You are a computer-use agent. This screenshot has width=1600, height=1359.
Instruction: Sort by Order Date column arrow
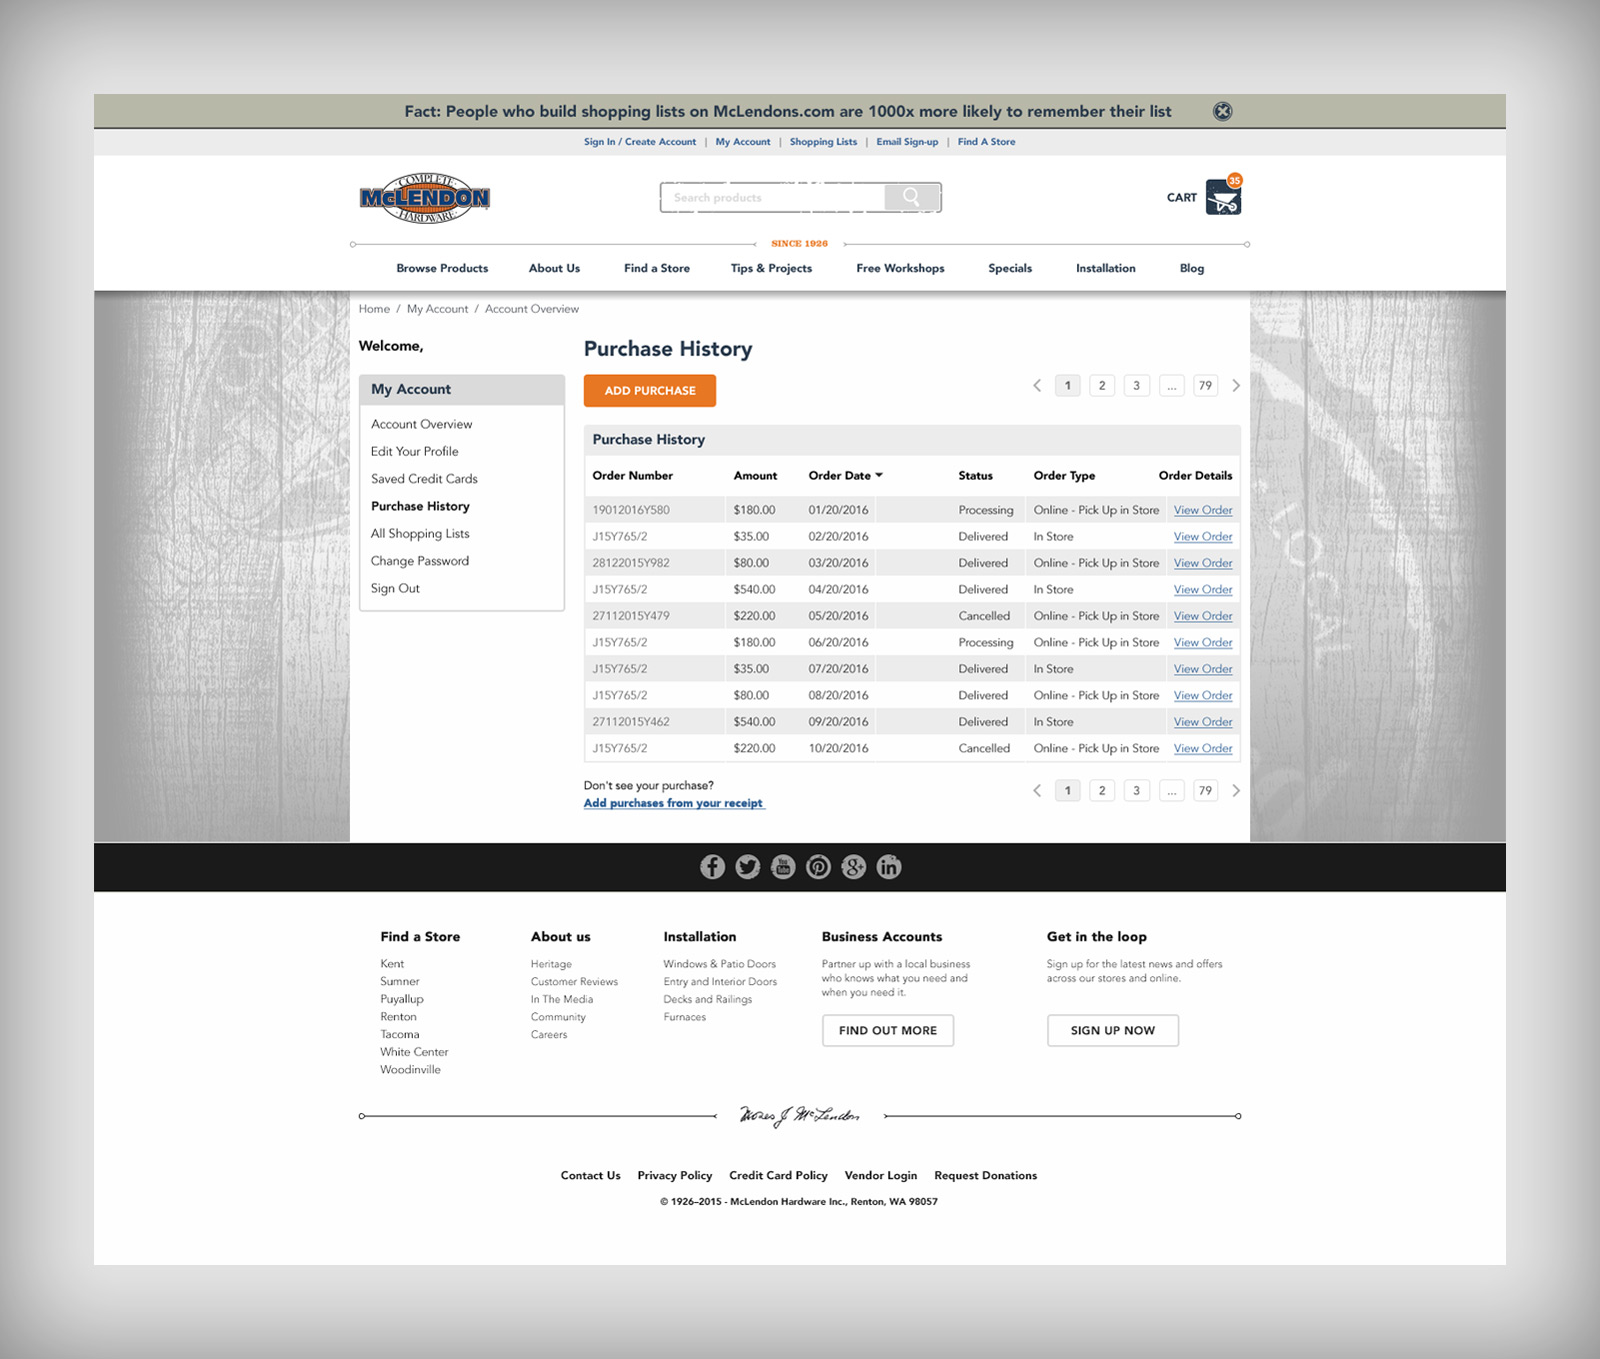pos(879,475)
